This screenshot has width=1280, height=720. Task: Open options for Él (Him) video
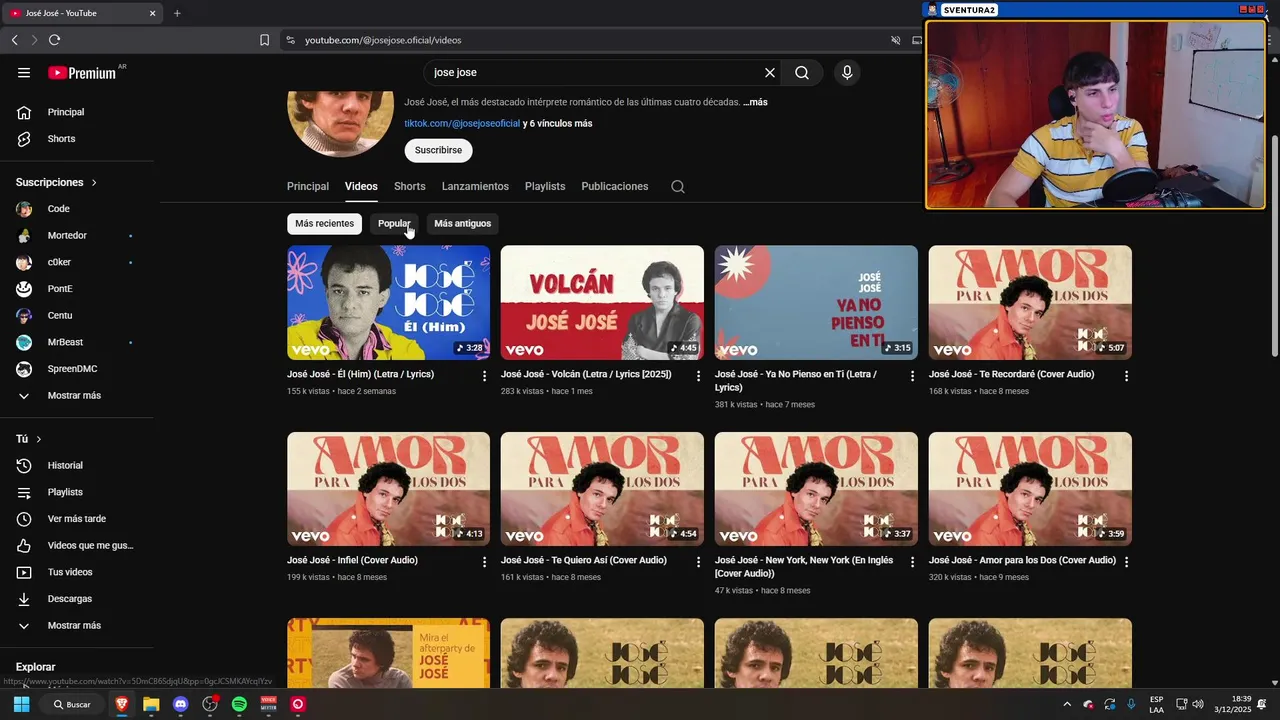coord(485,376)
